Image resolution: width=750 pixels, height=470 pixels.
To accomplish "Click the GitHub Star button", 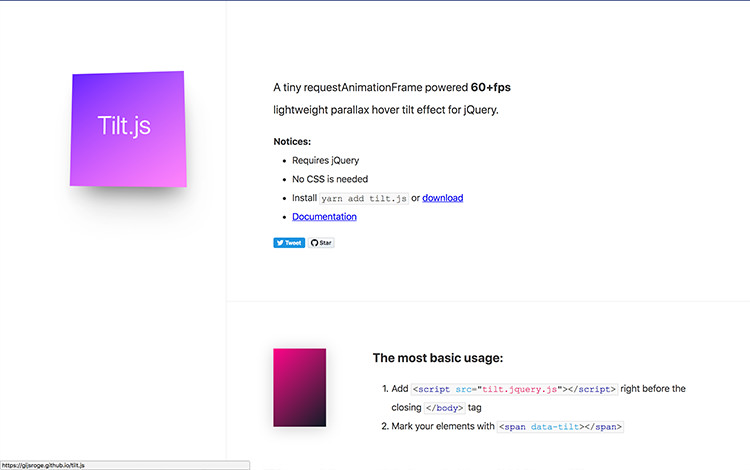I will (x=321, y=242).
